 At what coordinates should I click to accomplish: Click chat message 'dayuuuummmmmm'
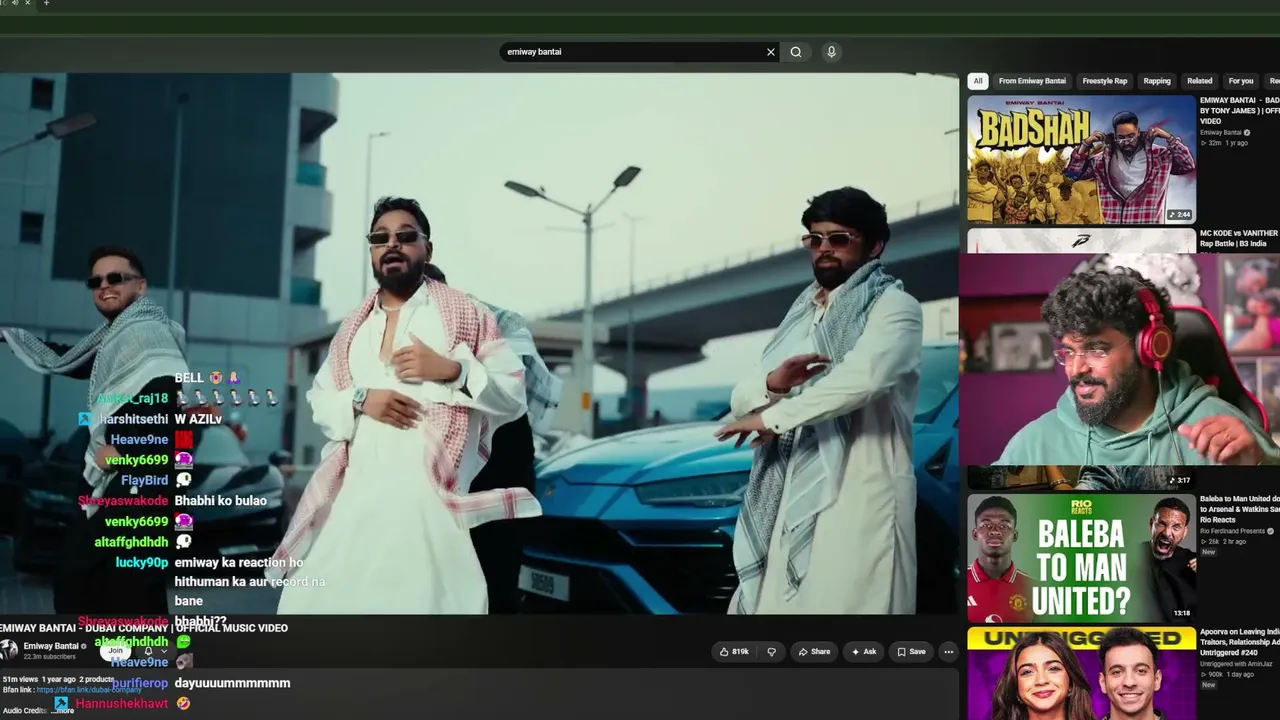pyautogui.click(x=232, y=683)
